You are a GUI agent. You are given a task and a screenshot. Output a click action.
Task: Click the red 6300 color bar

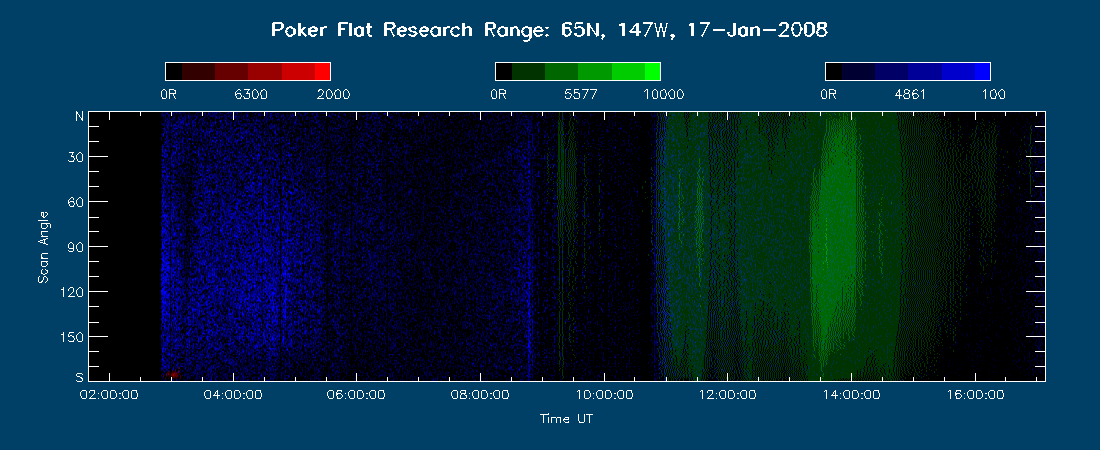(248, 72)
